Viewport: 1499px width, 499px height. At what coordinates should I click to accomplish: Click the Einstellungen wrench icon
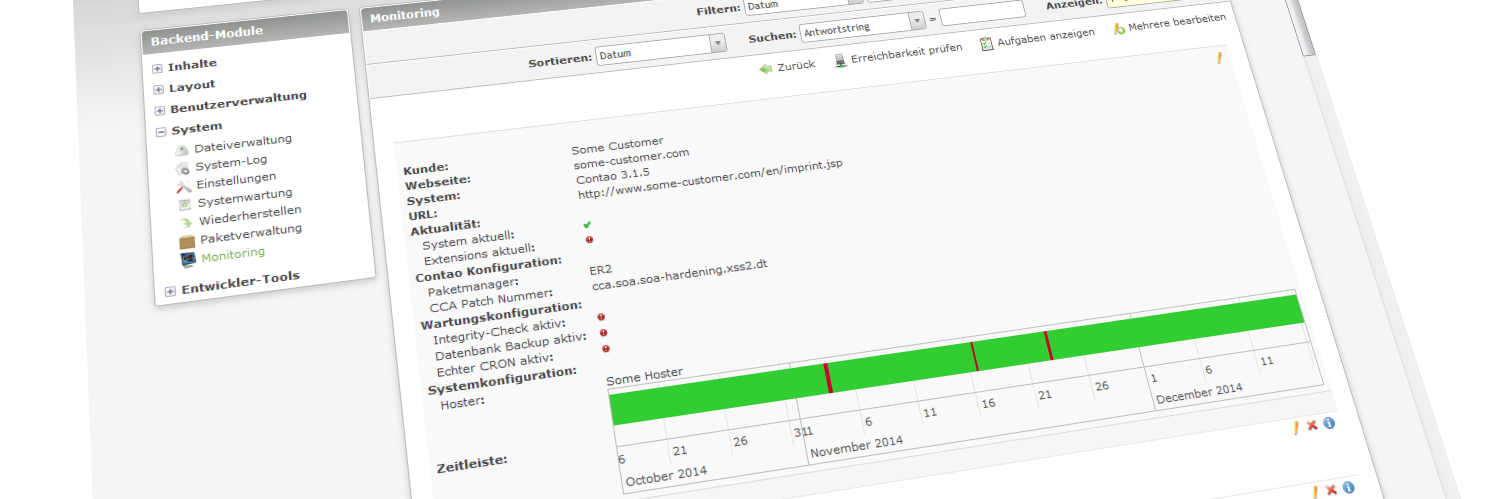(183, 186)
